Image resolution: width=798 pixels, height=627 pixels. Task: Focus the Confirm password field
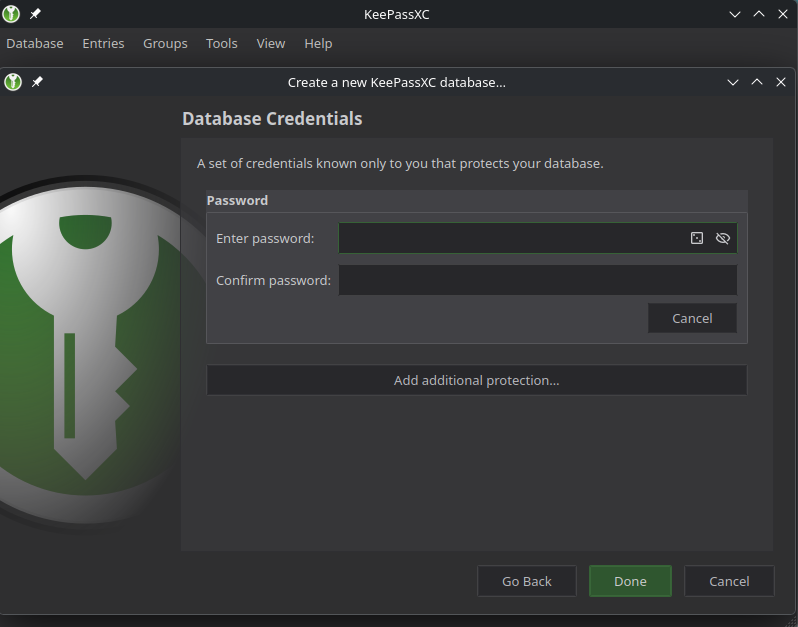(537, 280)
